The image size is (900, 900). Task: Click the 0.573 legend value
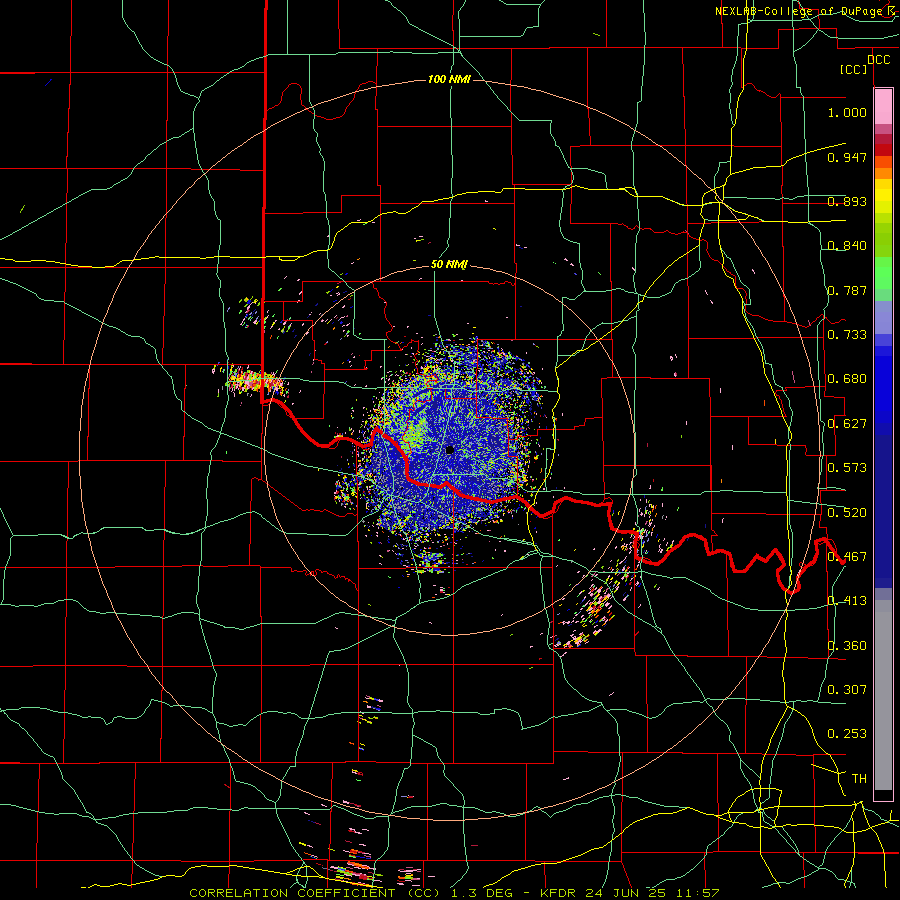pyautogui.click(x=847, y=468)
